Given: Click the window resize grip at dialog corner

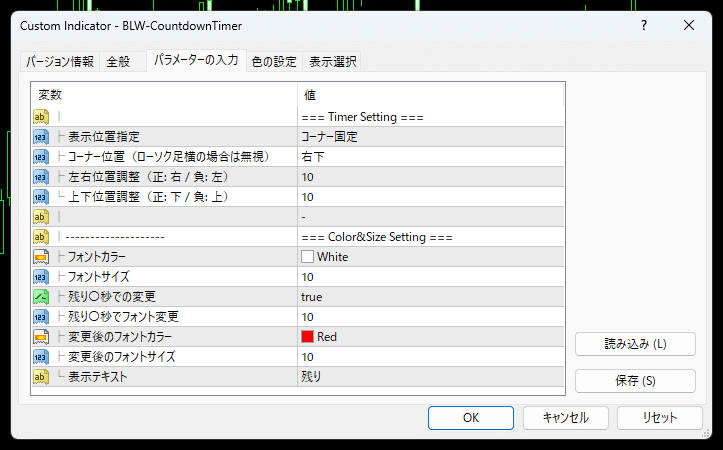Looking at the screenshot, I should 706,433.
